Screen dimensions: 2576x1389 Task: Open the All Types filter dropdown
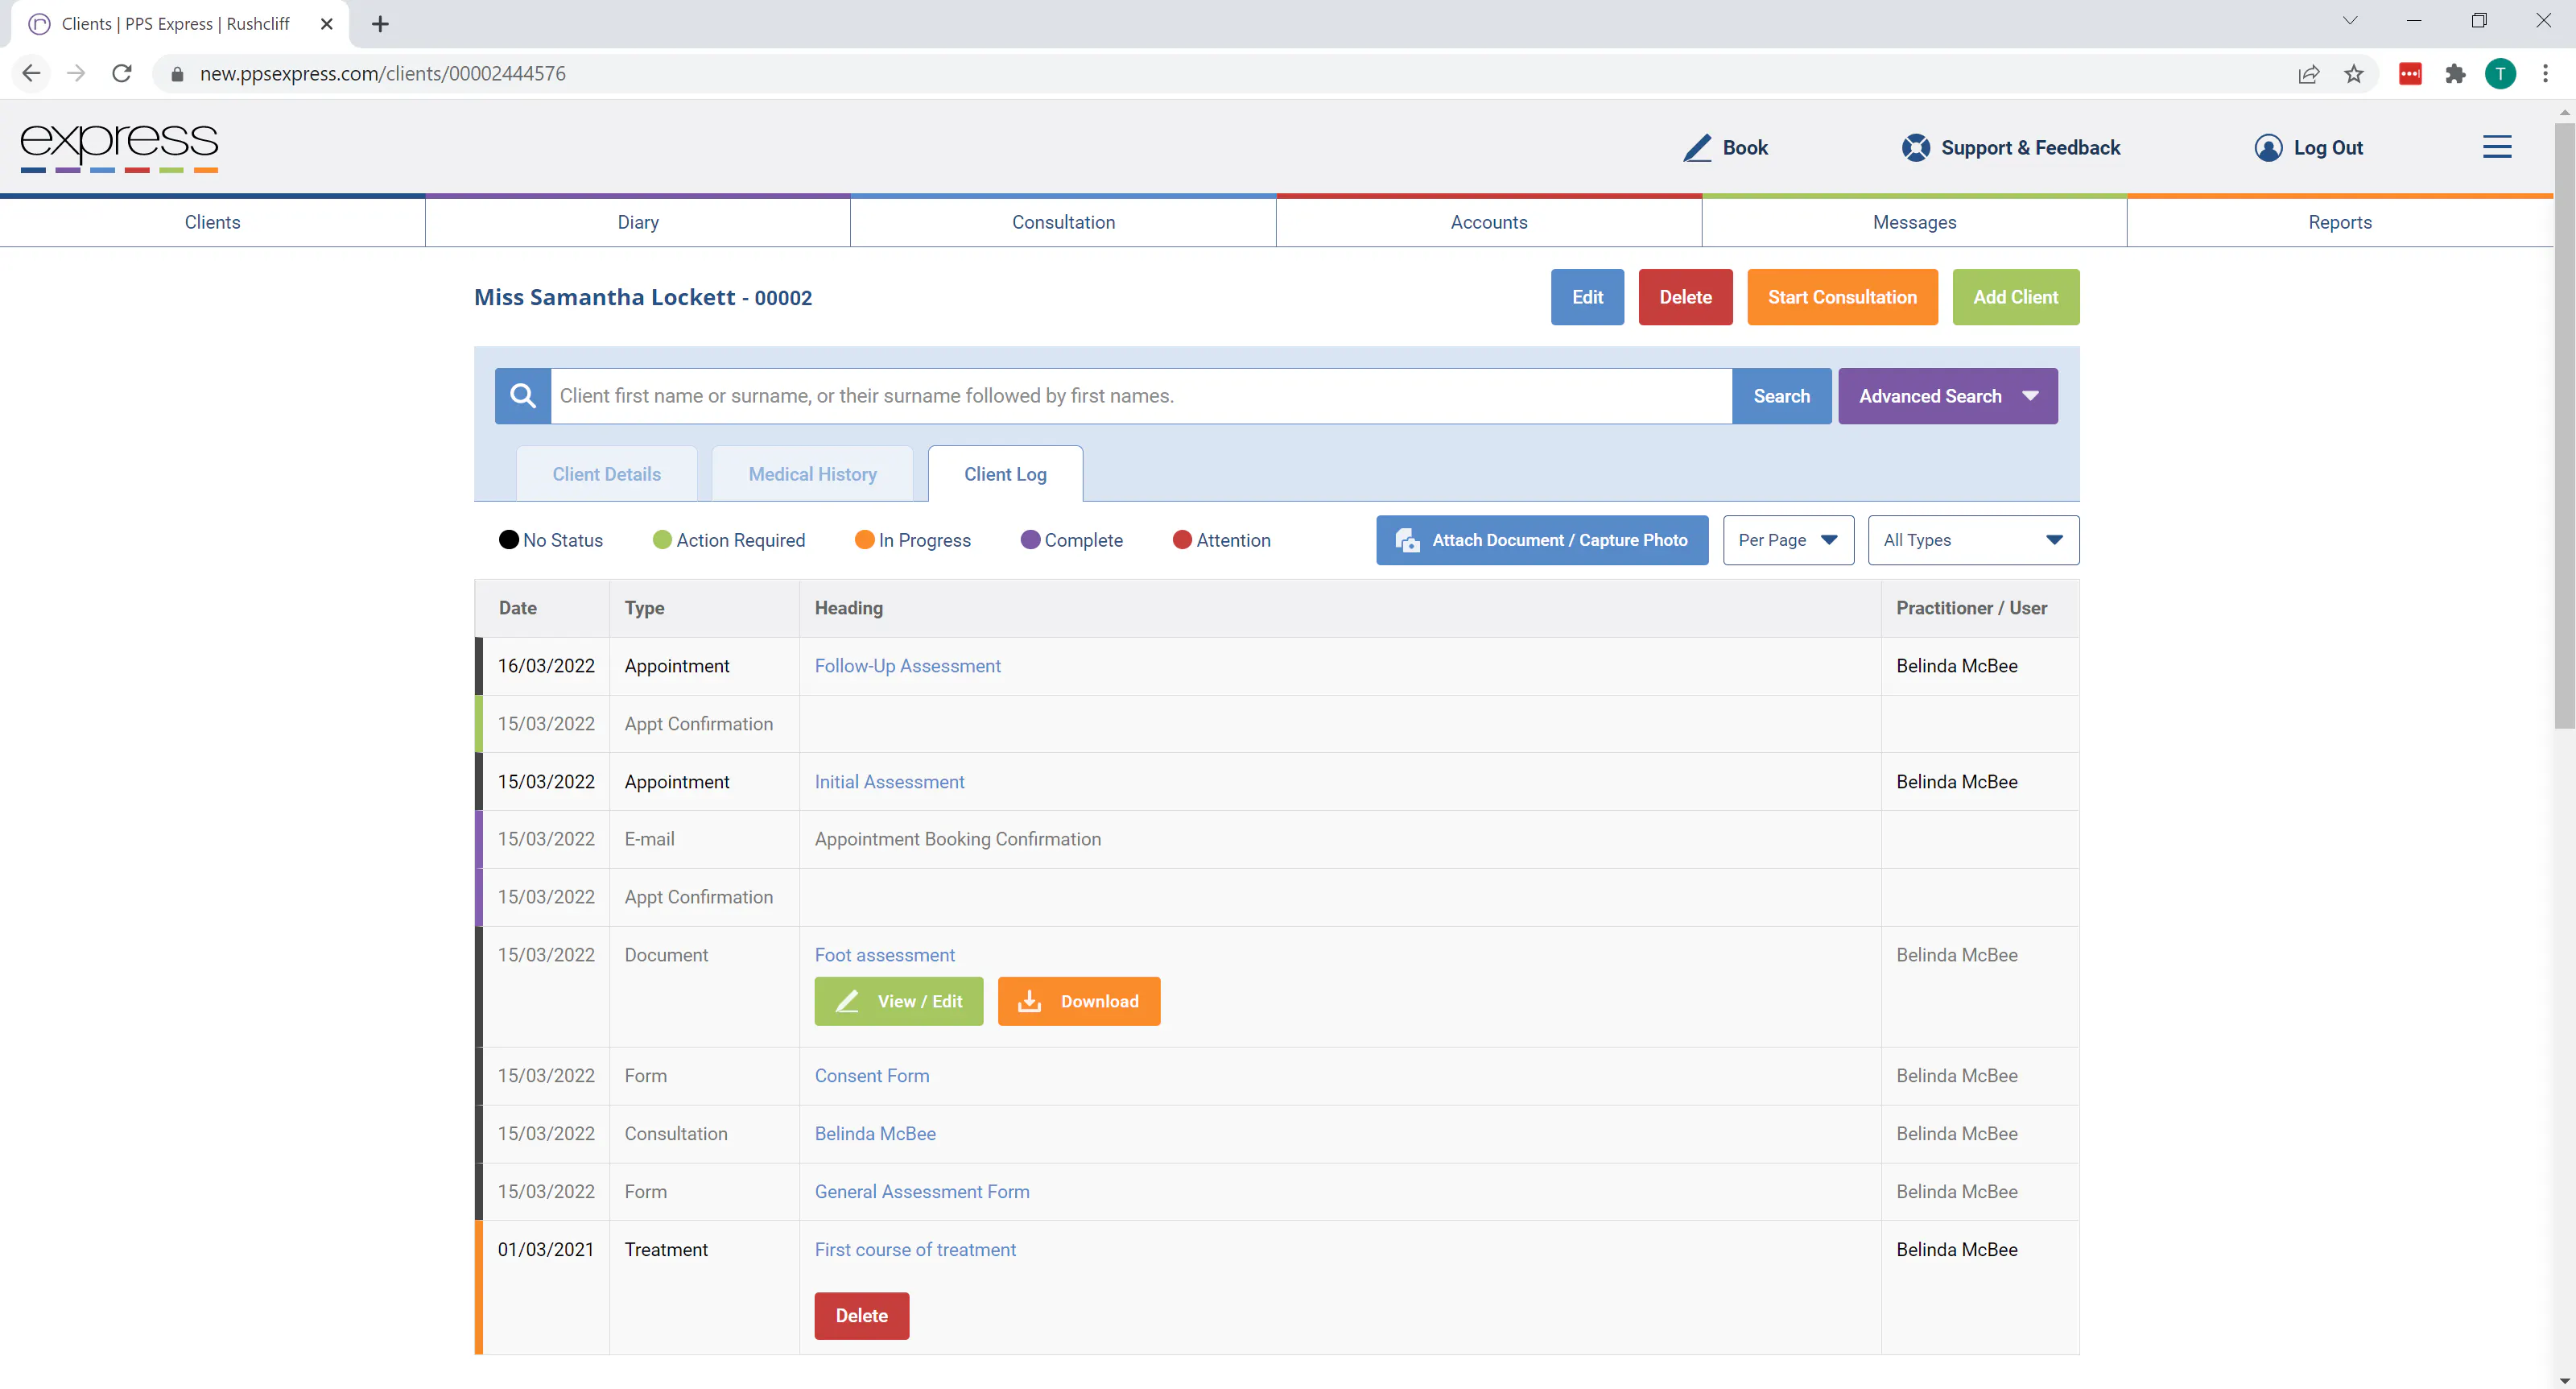(x=1972, y=540)
